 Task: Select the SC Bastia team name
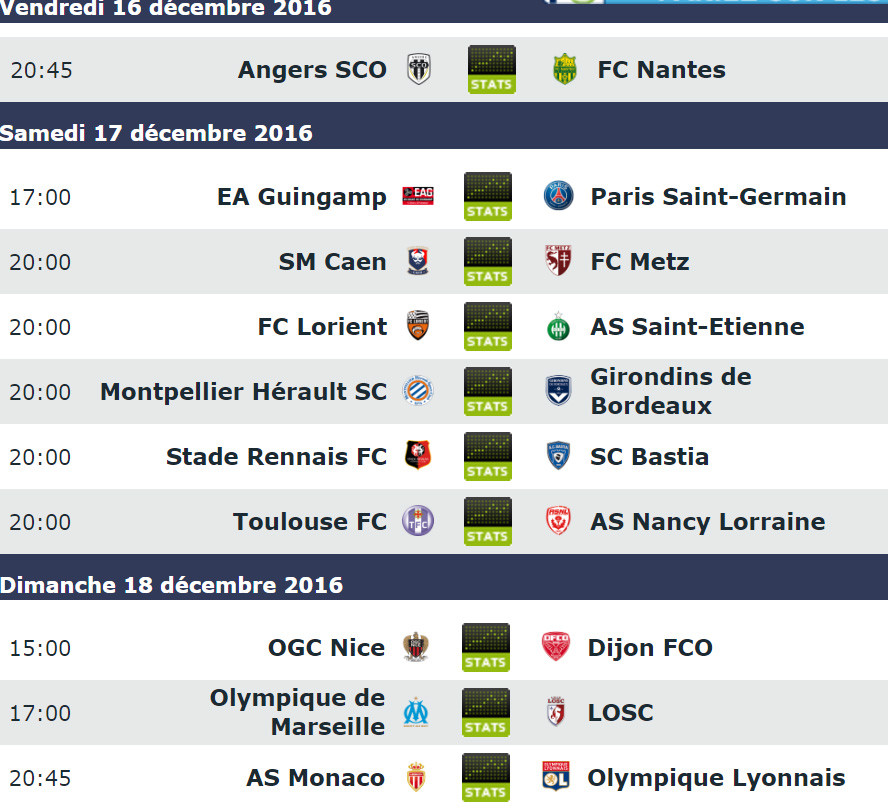650,457
